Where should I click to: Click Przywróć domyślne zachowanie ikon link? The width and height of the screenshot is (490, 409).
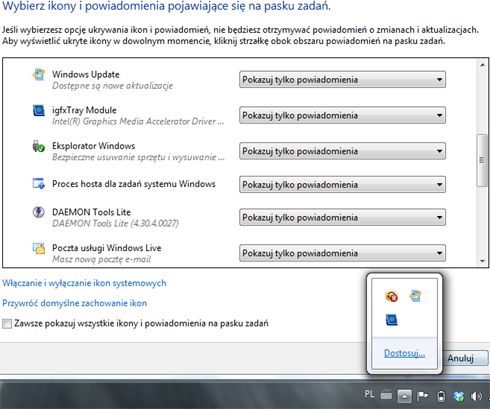[75, 303]
